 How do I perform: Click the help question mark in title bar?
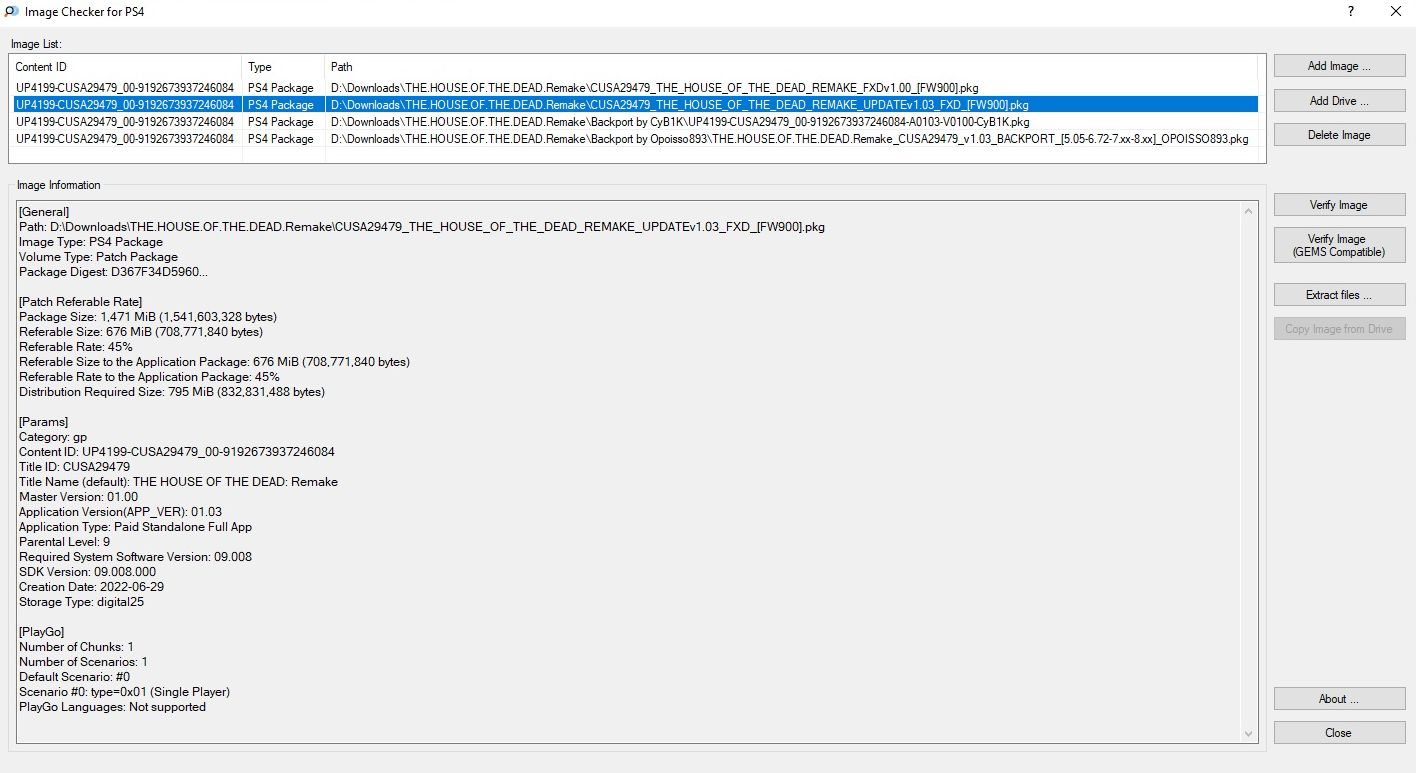click(x=1351, y=12)
